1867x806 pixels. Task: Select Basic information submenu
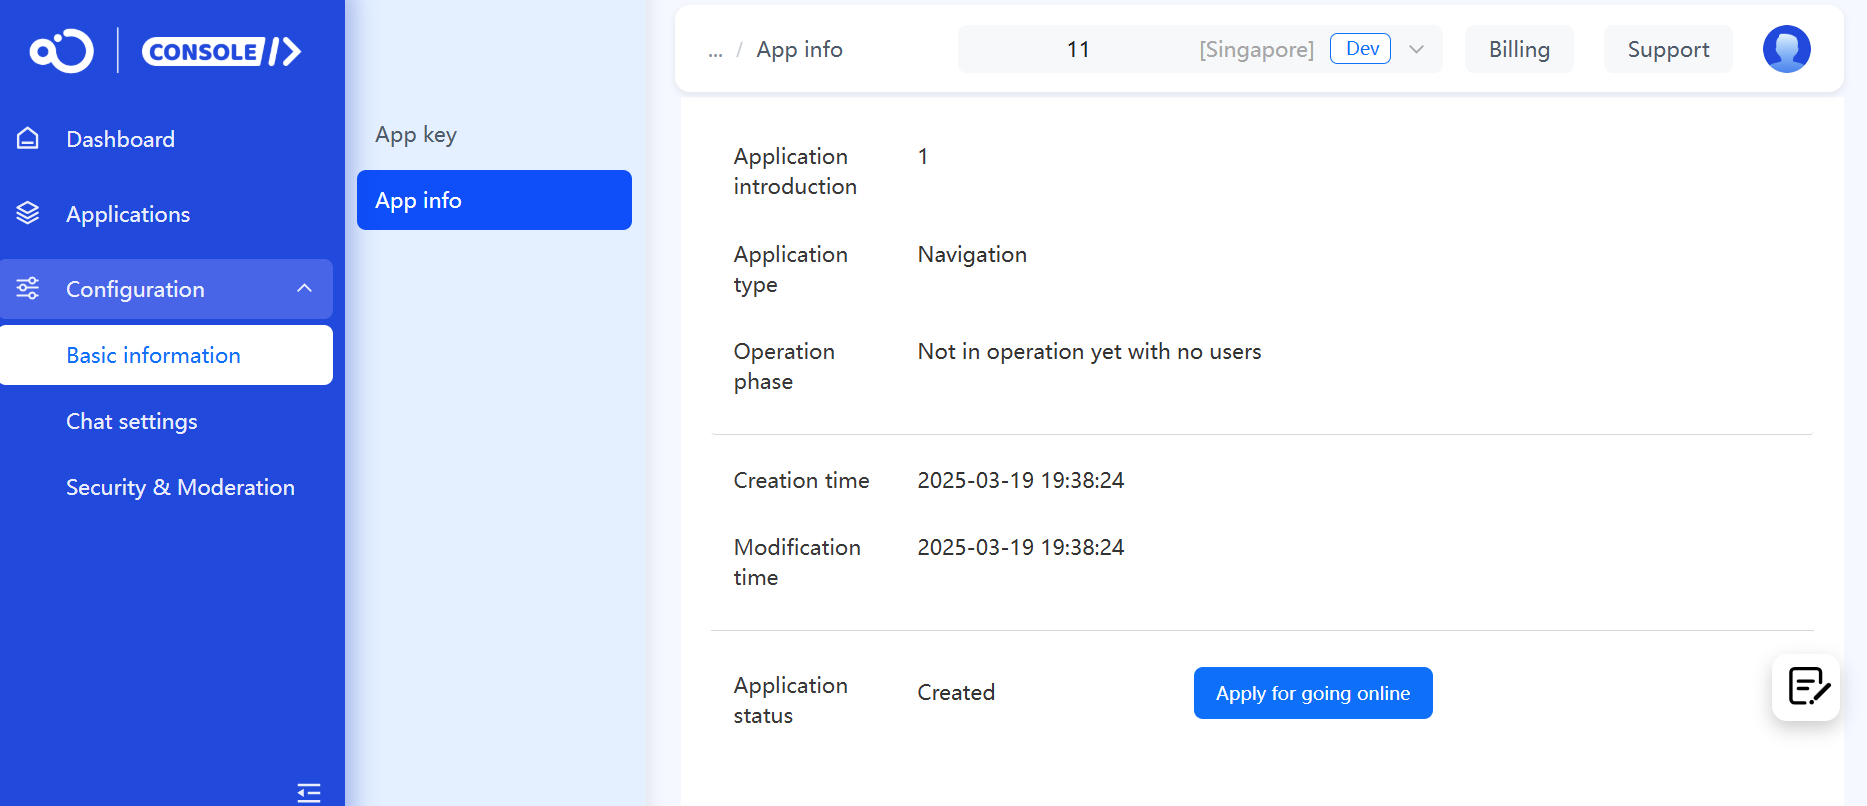[x=166, y=355]
